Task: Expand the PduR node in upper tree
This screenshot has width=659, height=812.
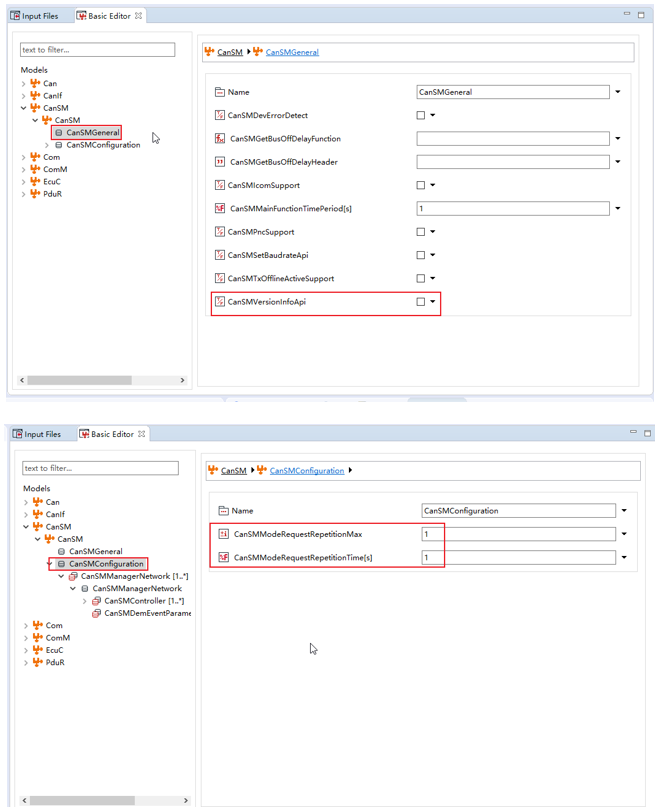Action: (23, 194)
